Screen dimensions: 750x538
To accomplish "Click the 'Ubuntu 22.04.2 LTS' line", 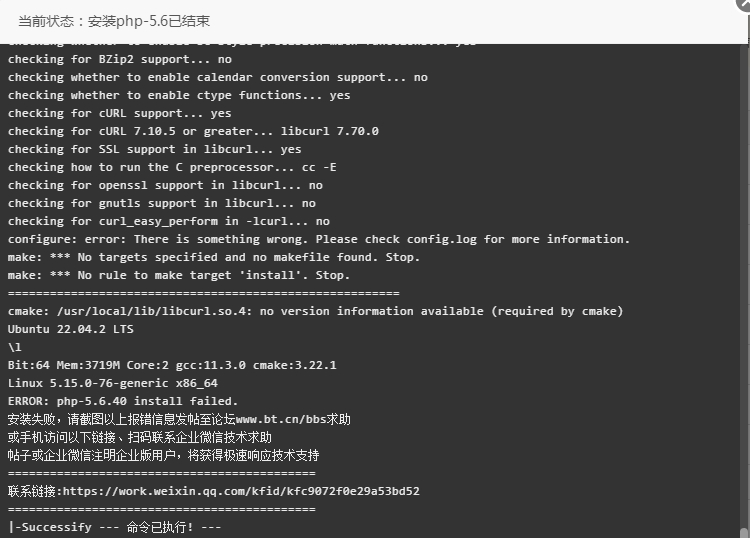I will (71, 329).
